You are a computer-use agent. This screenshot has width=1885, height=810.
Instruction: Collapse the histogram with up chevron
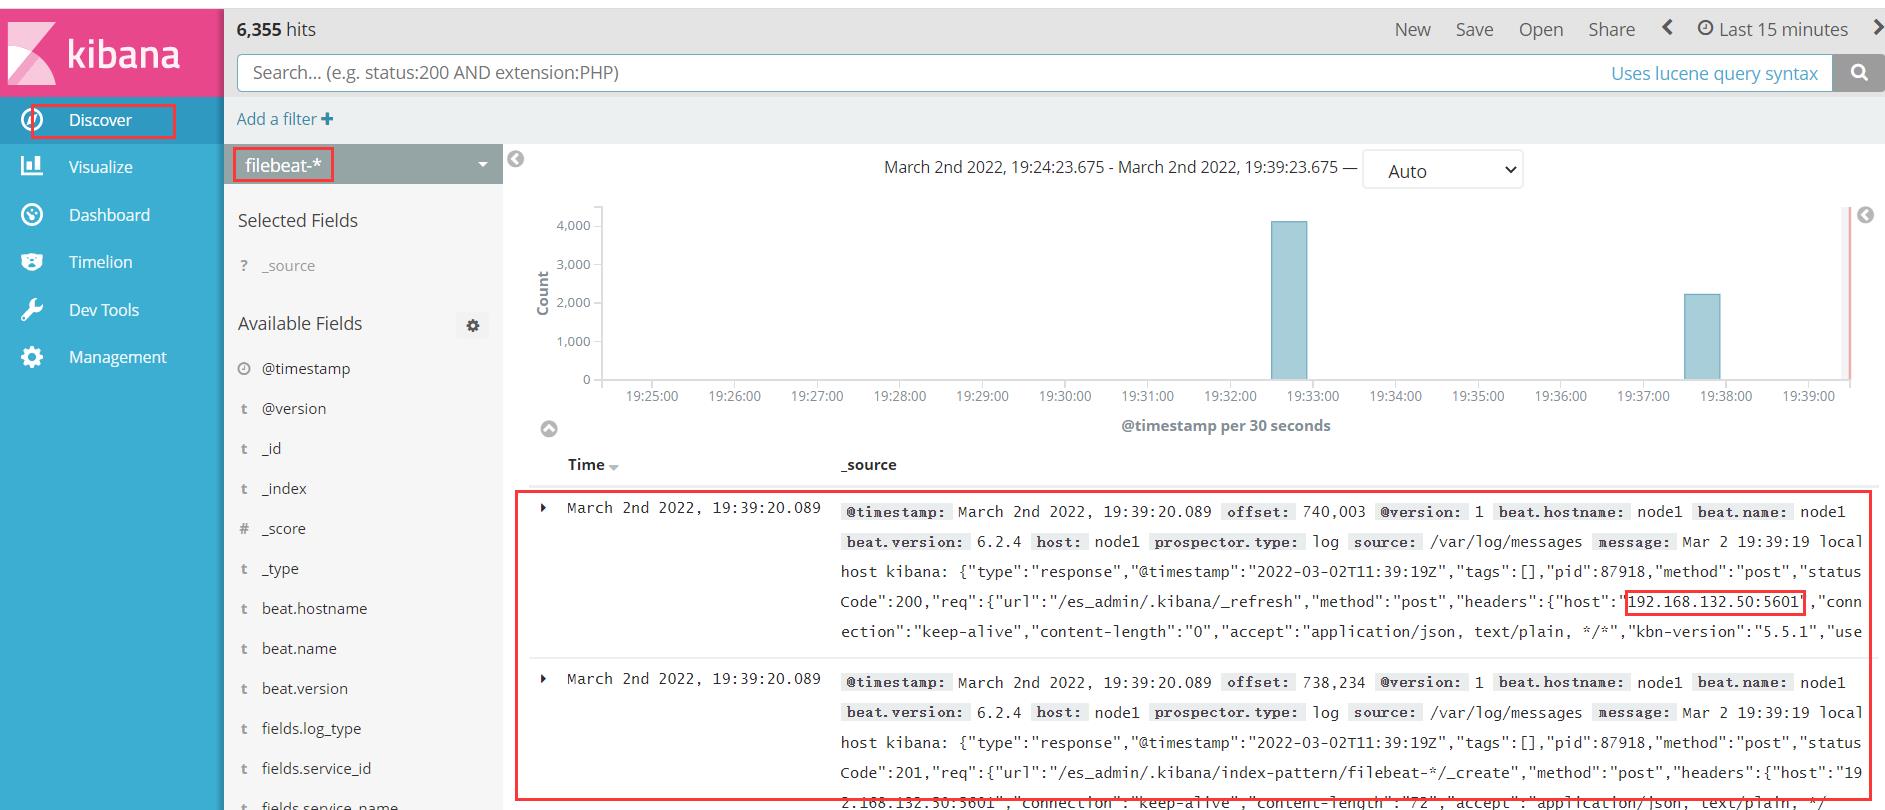pos(549,429)
